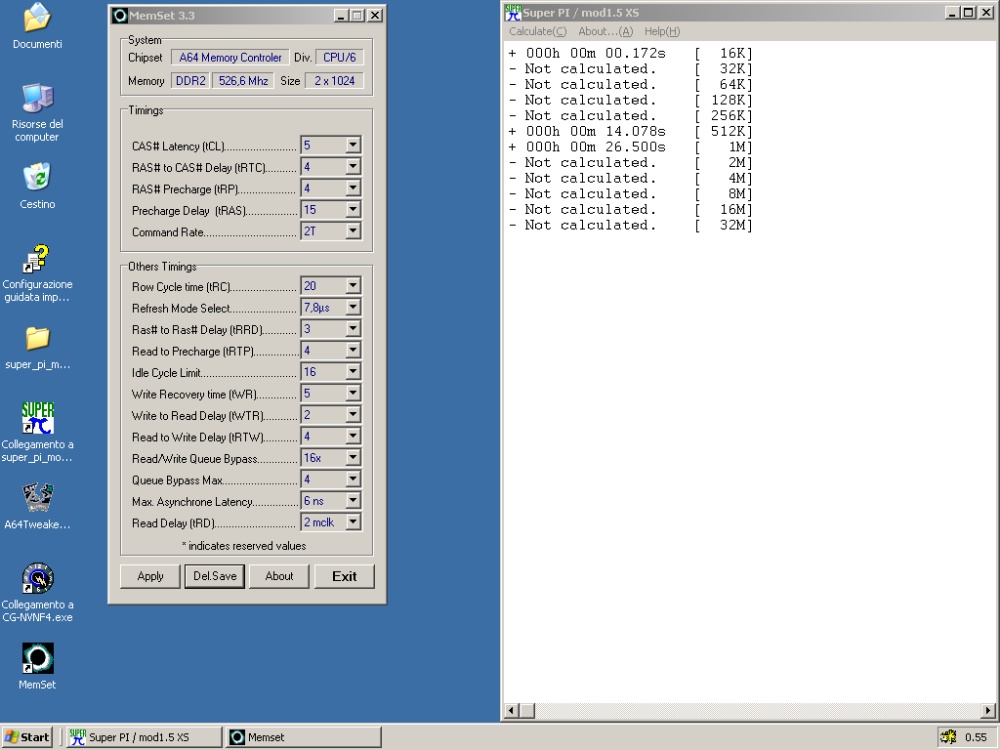
Task: Launch A64Tweaker desktop icon
Action: pyautogui.click(x=38, y=498)
